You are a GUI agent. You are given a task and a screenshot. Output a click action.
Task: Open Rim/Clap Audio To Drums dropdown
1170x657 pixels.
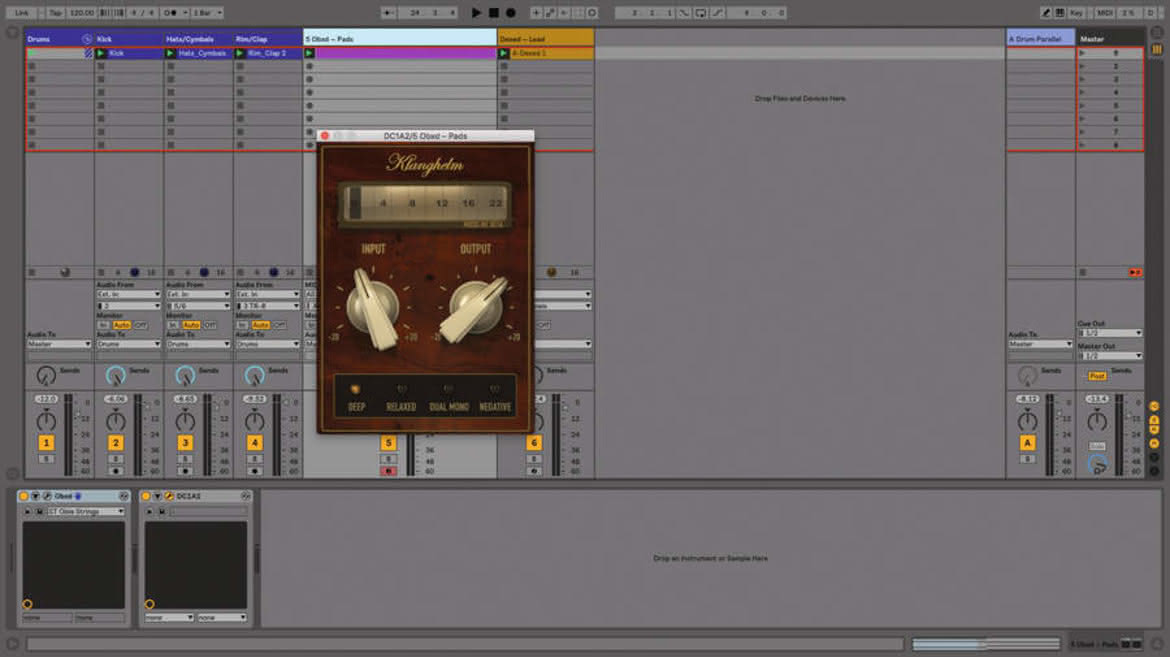point(267,344)
